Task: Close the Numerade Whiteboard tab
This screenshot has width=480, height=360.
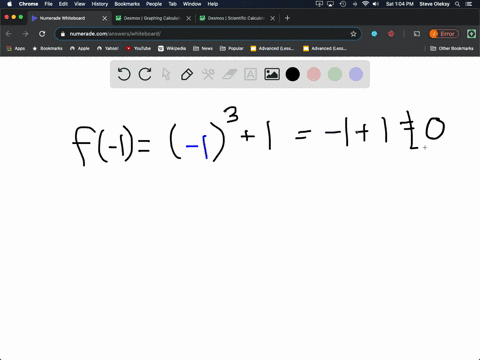Action: pos(105,18)
